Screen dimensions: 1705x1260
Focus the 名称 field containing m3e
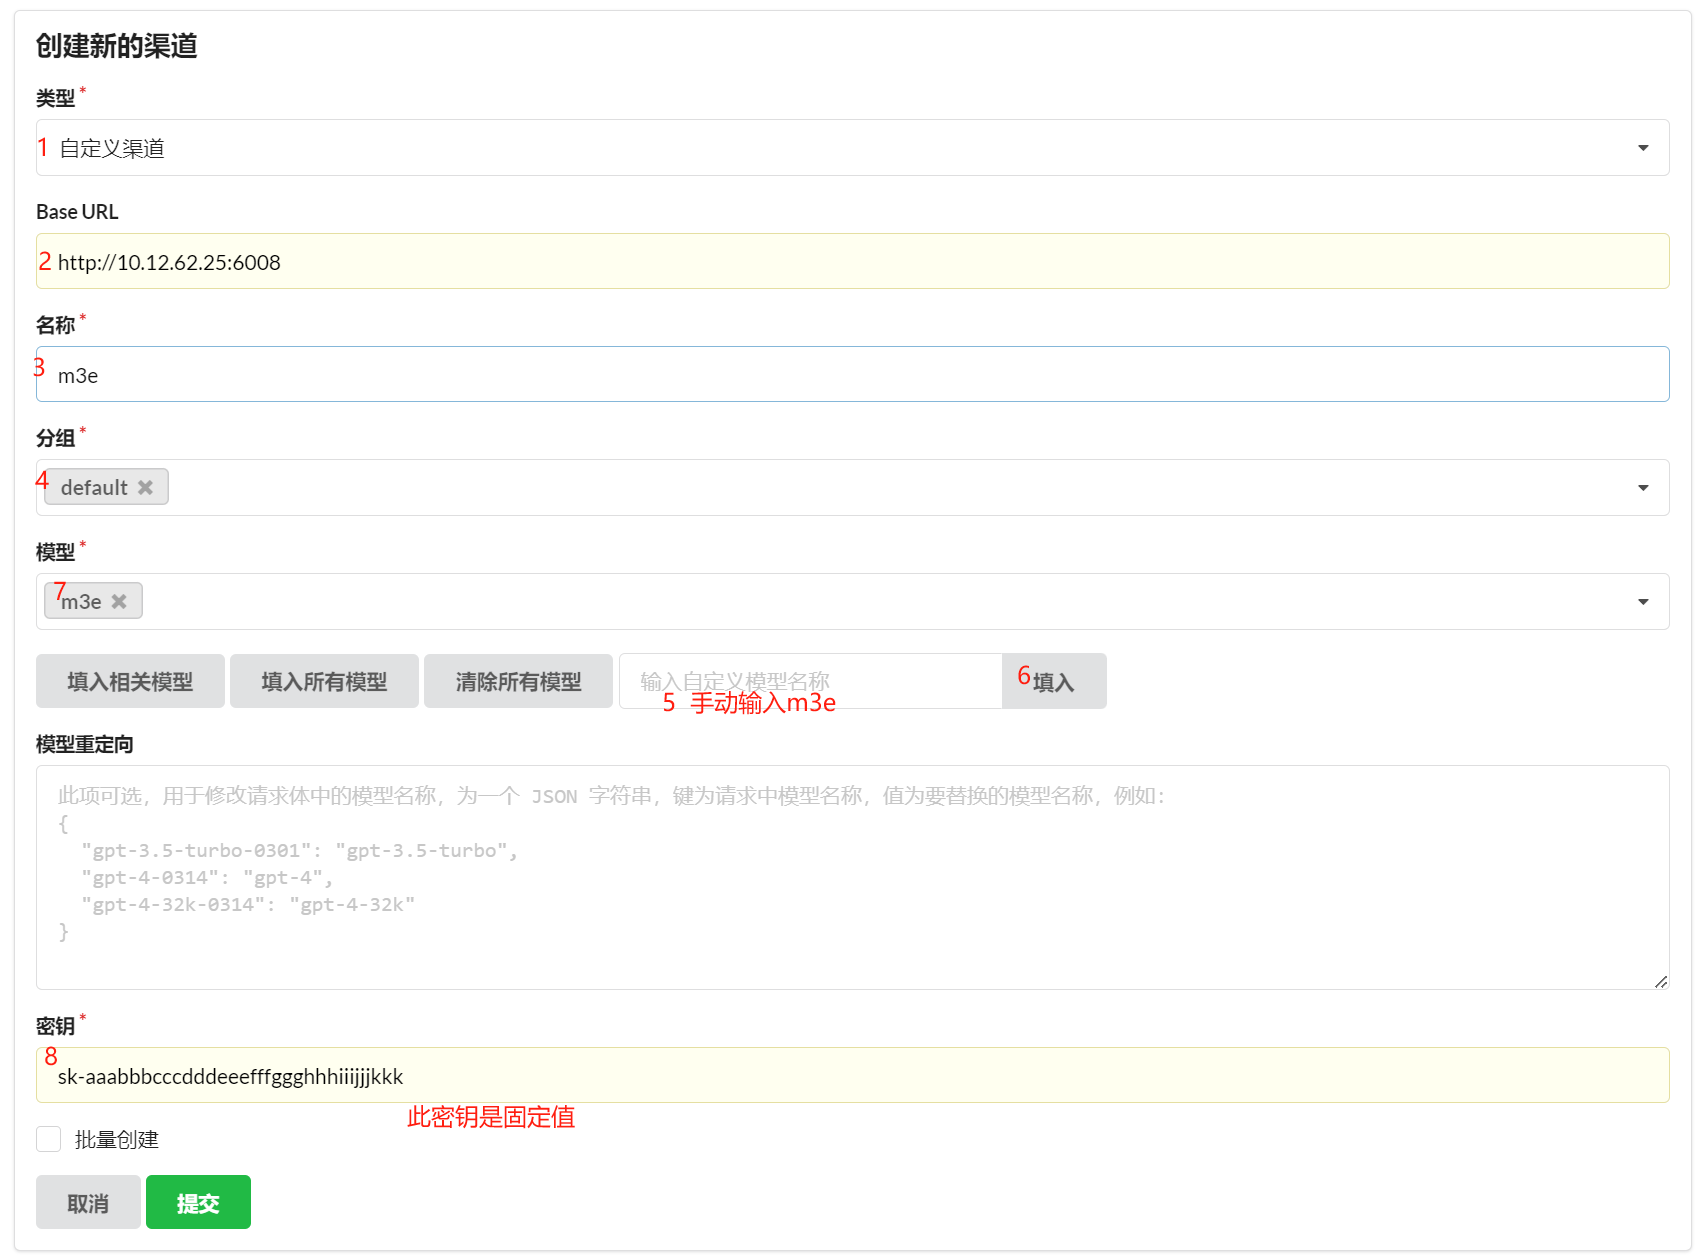852,375
